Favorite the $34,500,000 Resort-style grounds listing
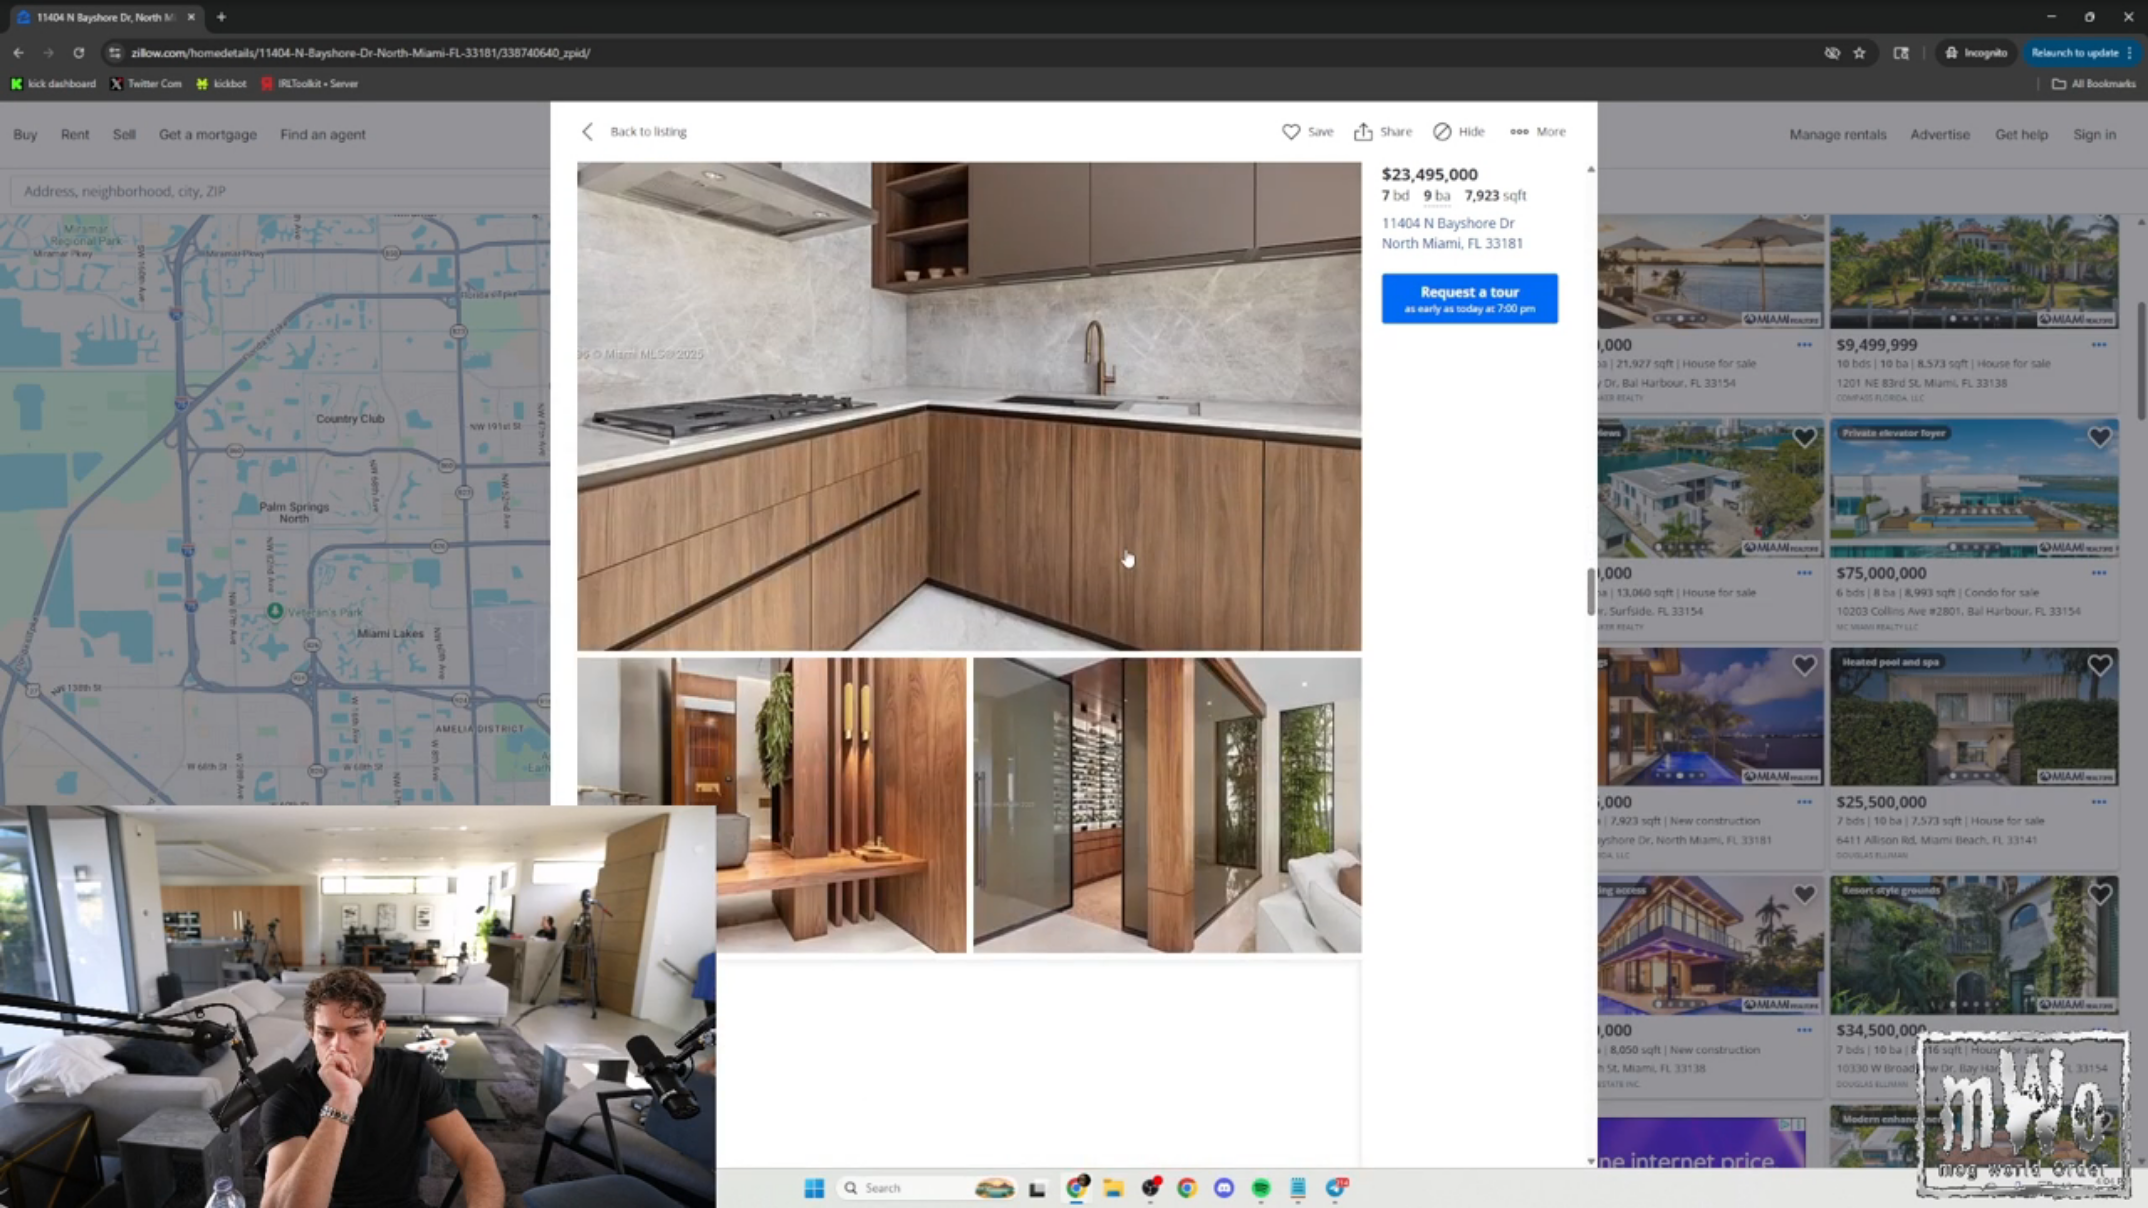 pyautogui.click(x=2099, y=894)
